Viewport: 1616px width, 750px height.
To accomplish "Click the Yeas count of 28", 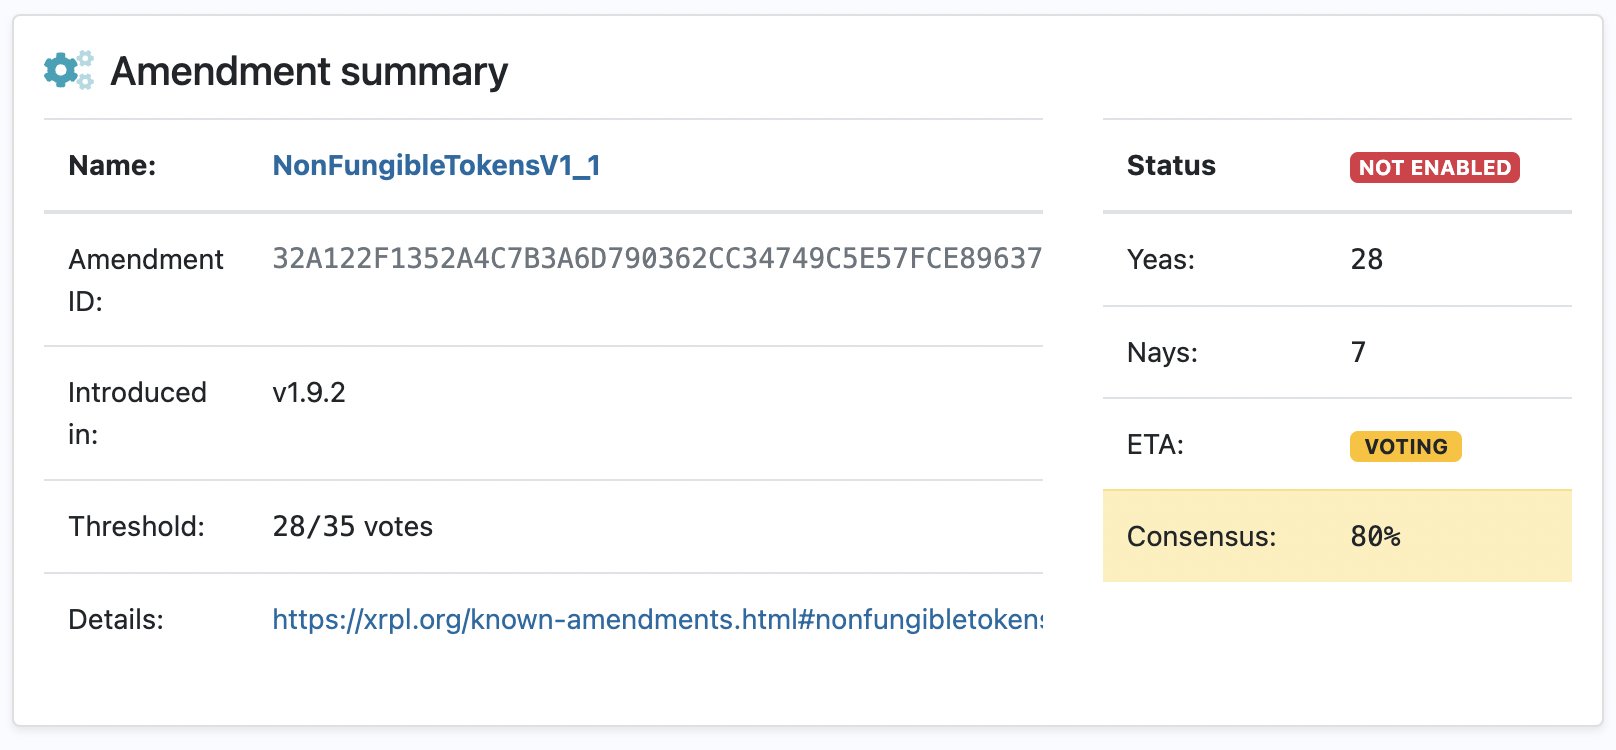I will point(1366,260).
